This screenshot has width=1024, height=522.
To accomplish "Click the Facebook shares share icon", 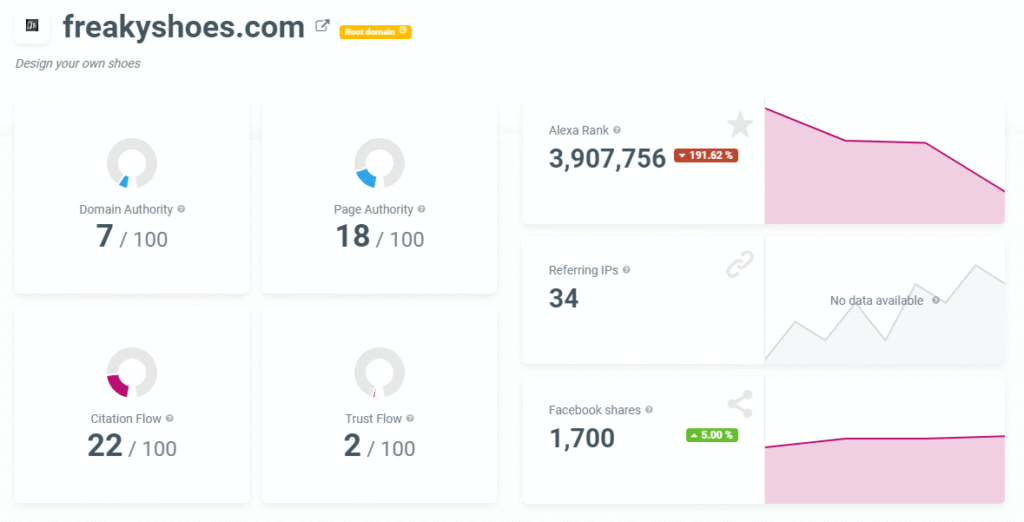I will [739, 405].
